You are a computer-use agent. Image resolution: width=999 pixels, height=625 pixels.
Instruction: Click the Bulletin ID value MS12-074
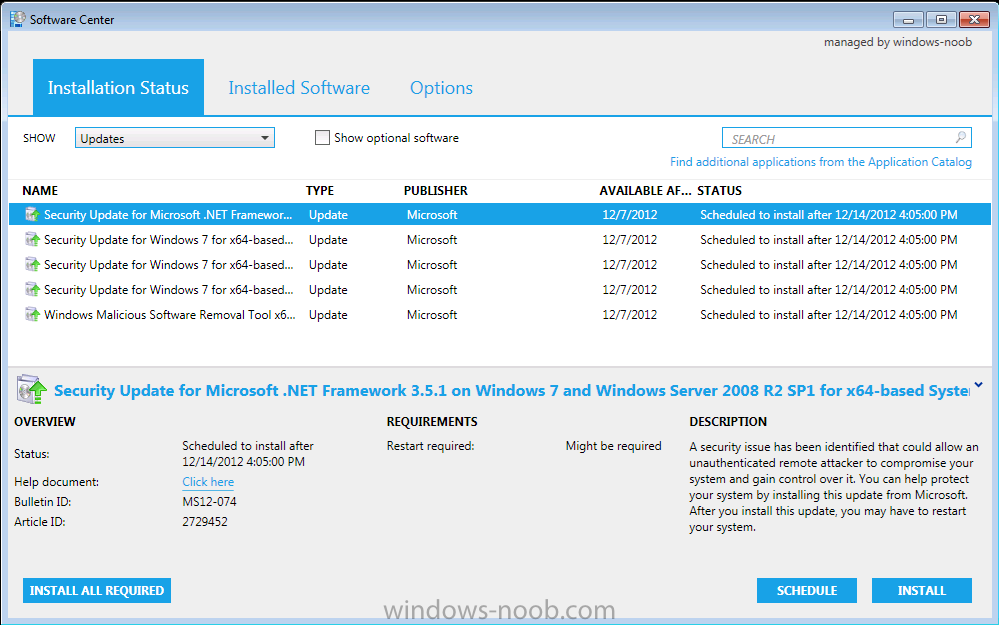[209, 502]
